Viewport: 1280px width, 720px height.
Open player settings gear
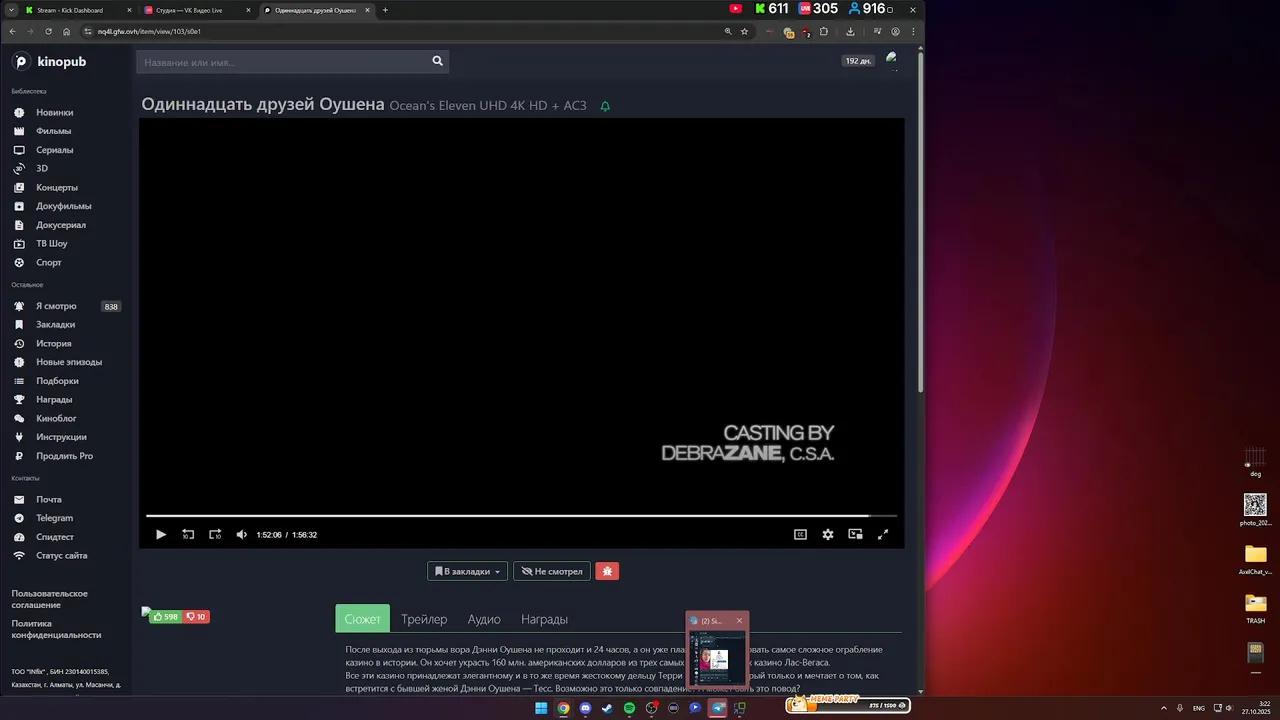pyautogui.click(x=828, y=535)
